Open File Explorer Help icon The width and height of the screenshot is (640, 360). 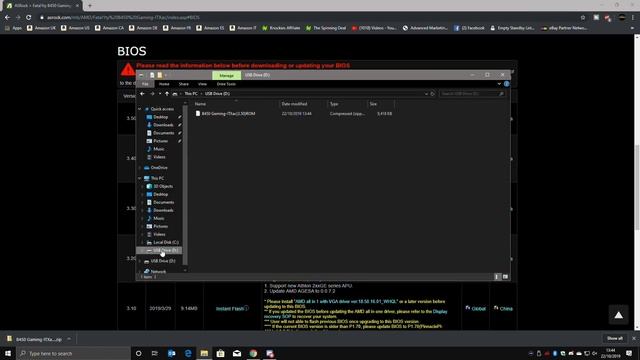pos(507,84)
